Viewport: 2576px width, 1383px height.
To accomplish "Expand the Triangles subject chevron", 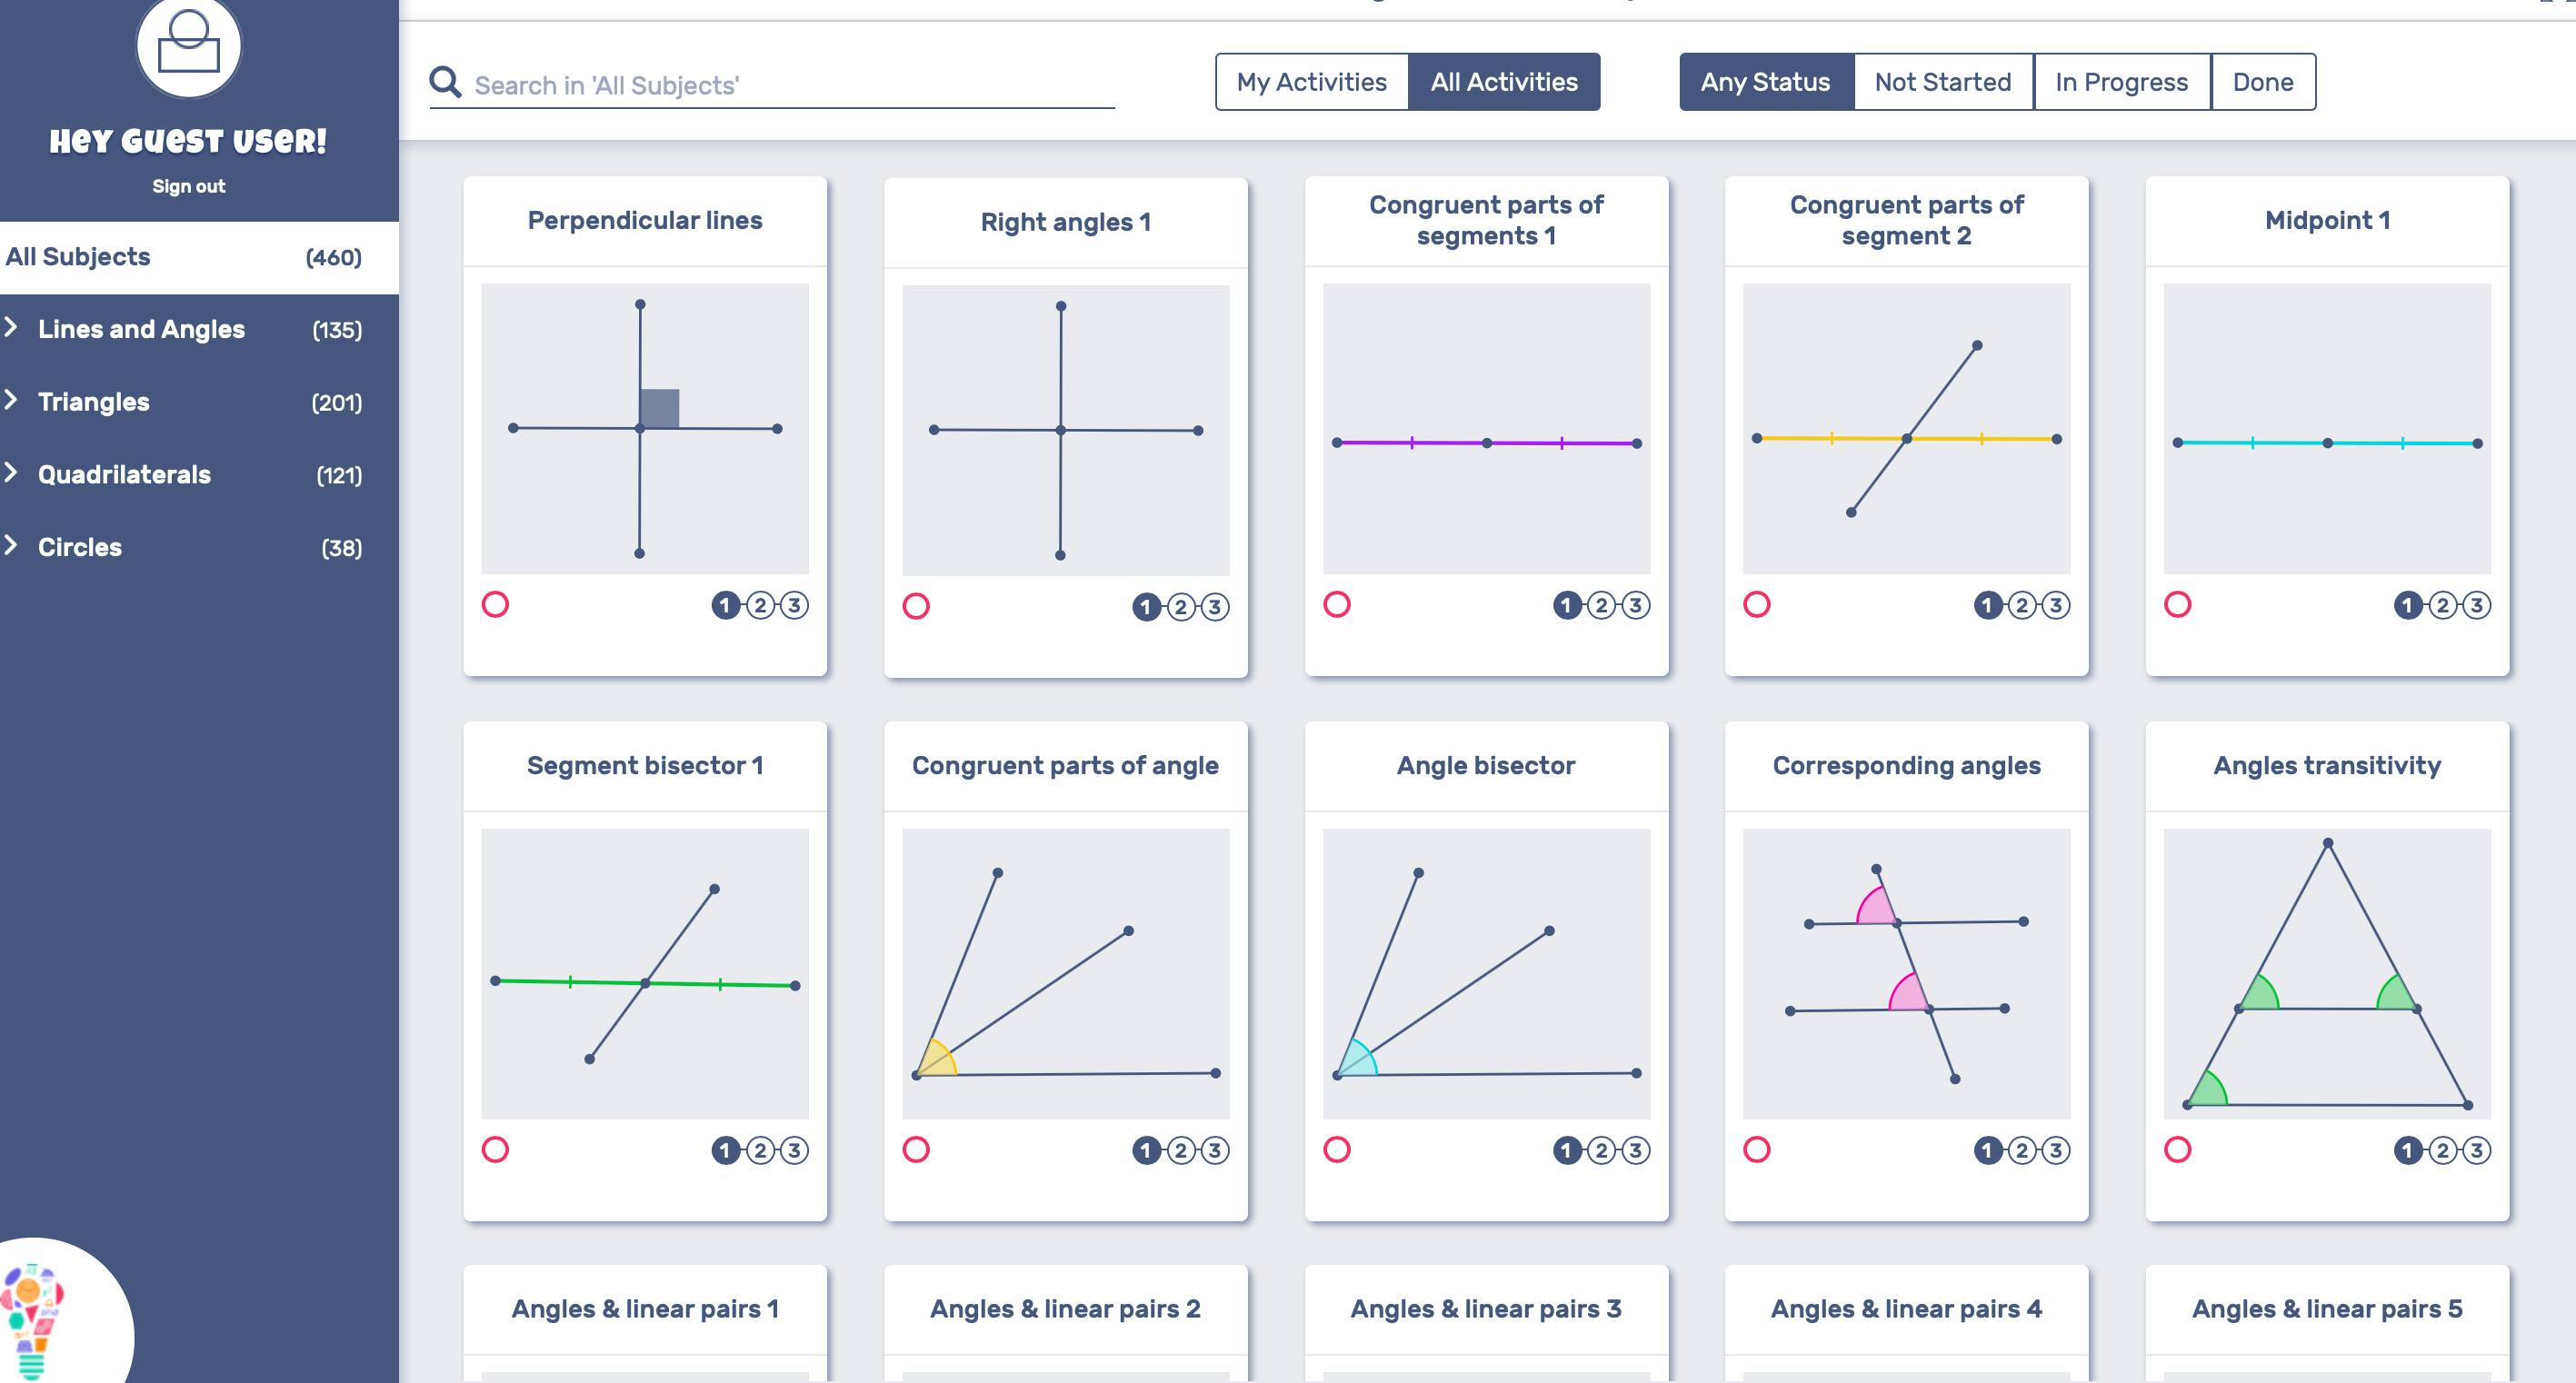I will 13,401.
